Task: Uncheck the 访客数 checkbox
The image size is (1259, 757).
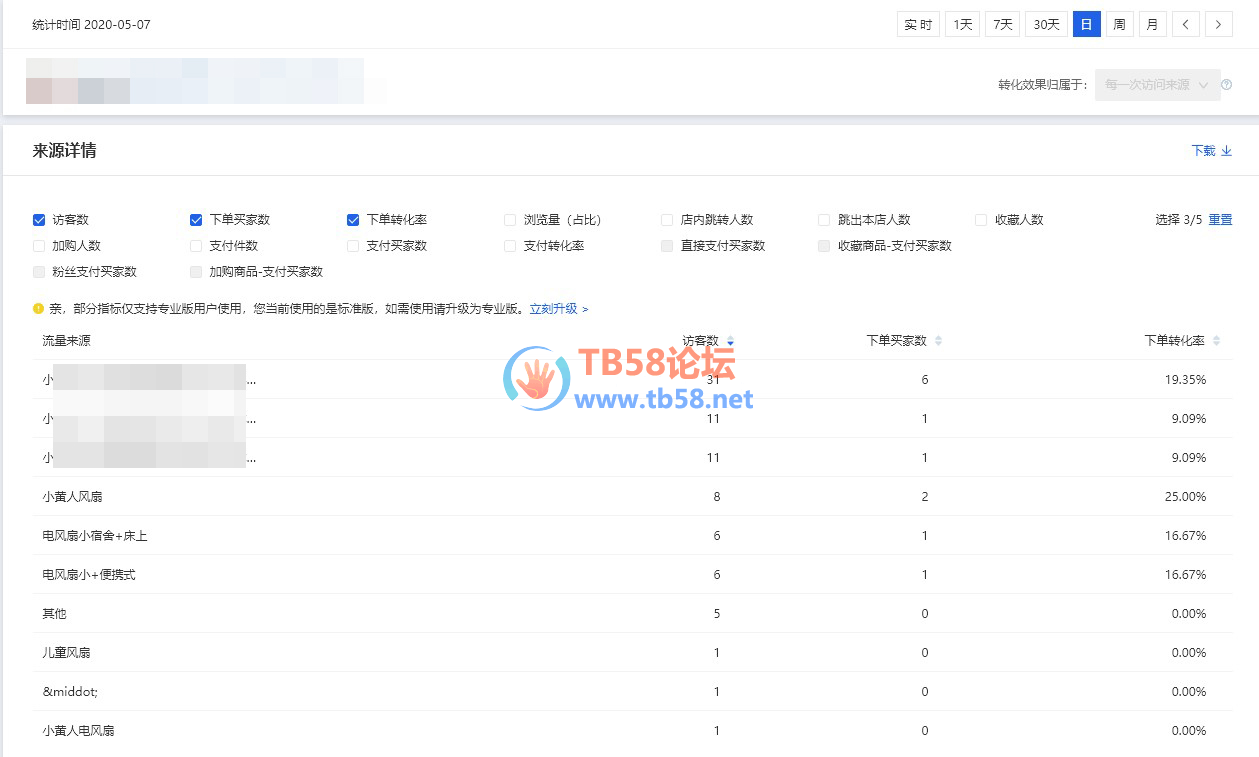Action: coord(39,220)
